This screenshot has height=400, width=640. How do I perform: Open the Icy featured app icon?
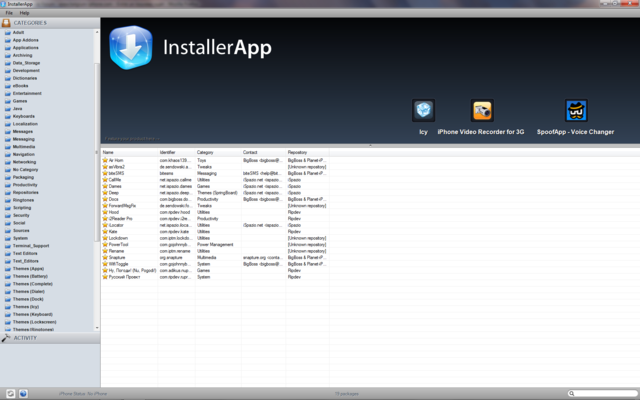pyautogui.click(x=423, y=110)
